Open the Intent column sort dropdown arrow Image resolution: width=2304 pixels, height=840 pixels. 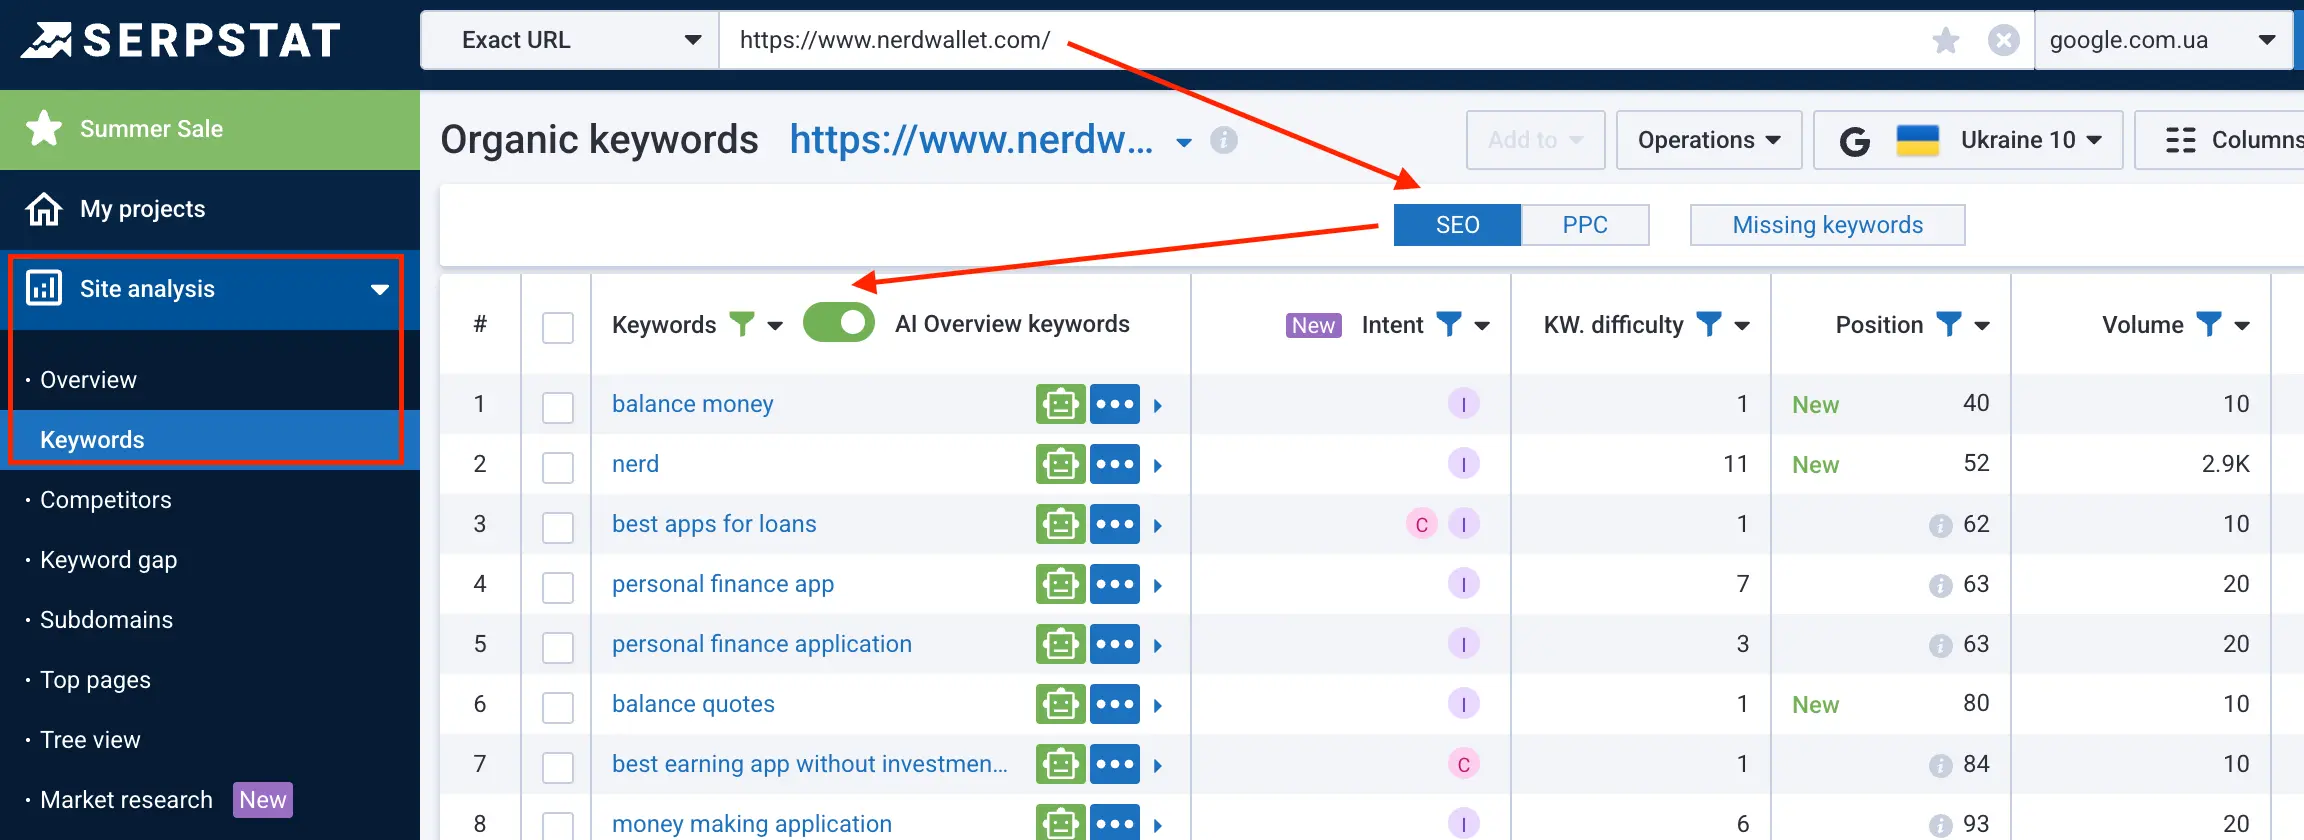pyautogui.click(x=1482, y=325)
